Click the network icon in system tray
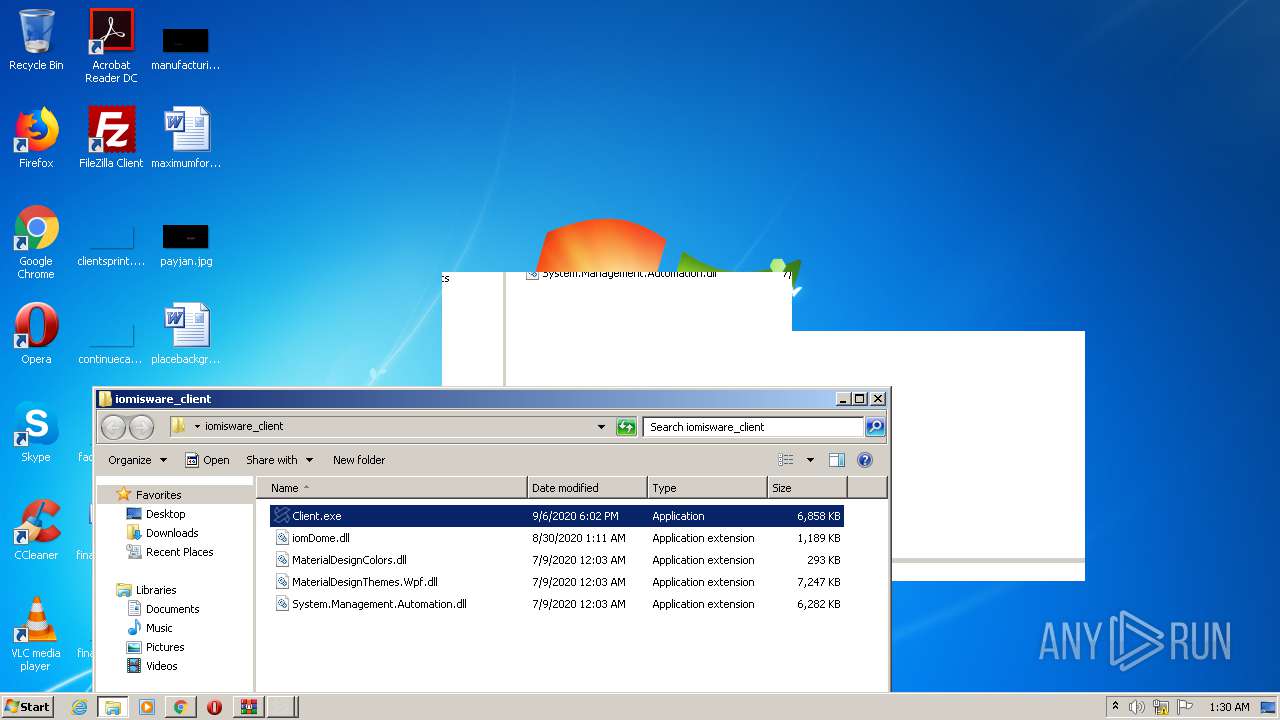Image resolution: width=1280 pixels, height=720 pixels. pos(1161,707)
